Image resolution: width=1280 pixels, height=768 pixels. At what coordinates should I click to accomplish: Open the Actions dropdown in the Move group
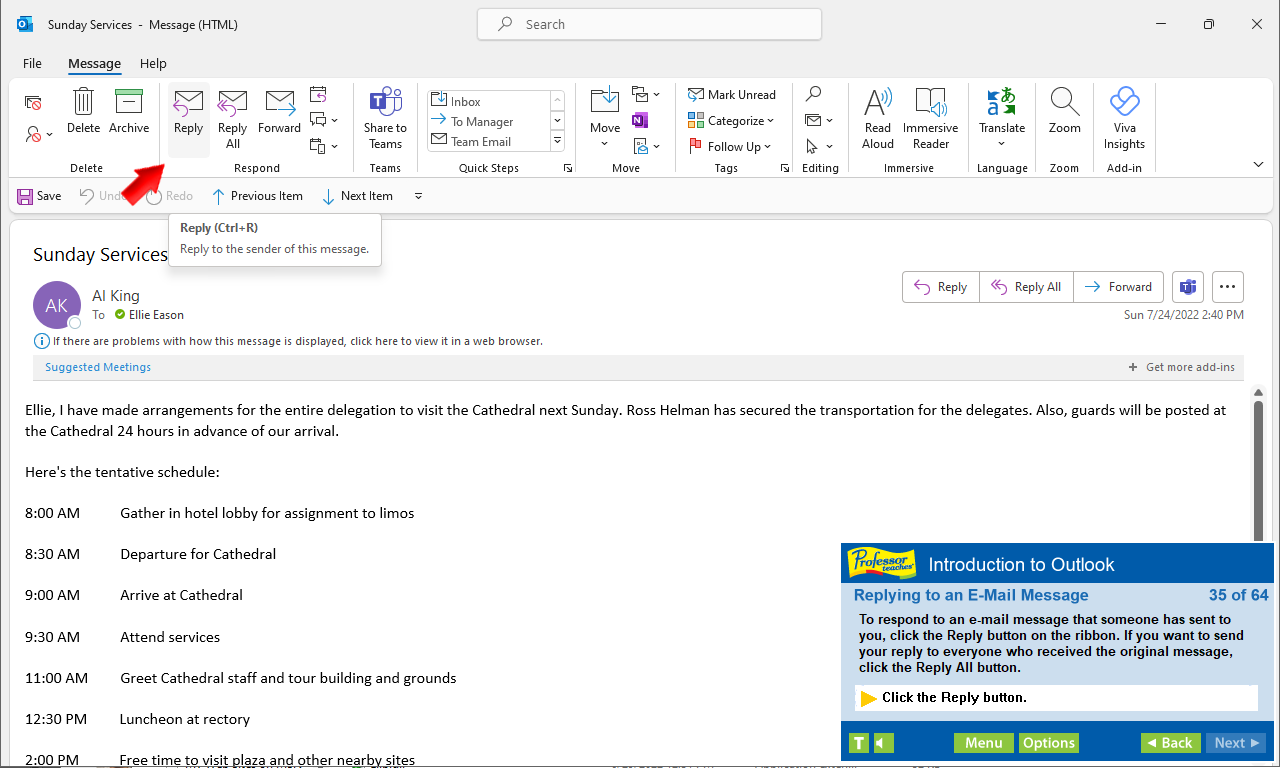(646, 146)
